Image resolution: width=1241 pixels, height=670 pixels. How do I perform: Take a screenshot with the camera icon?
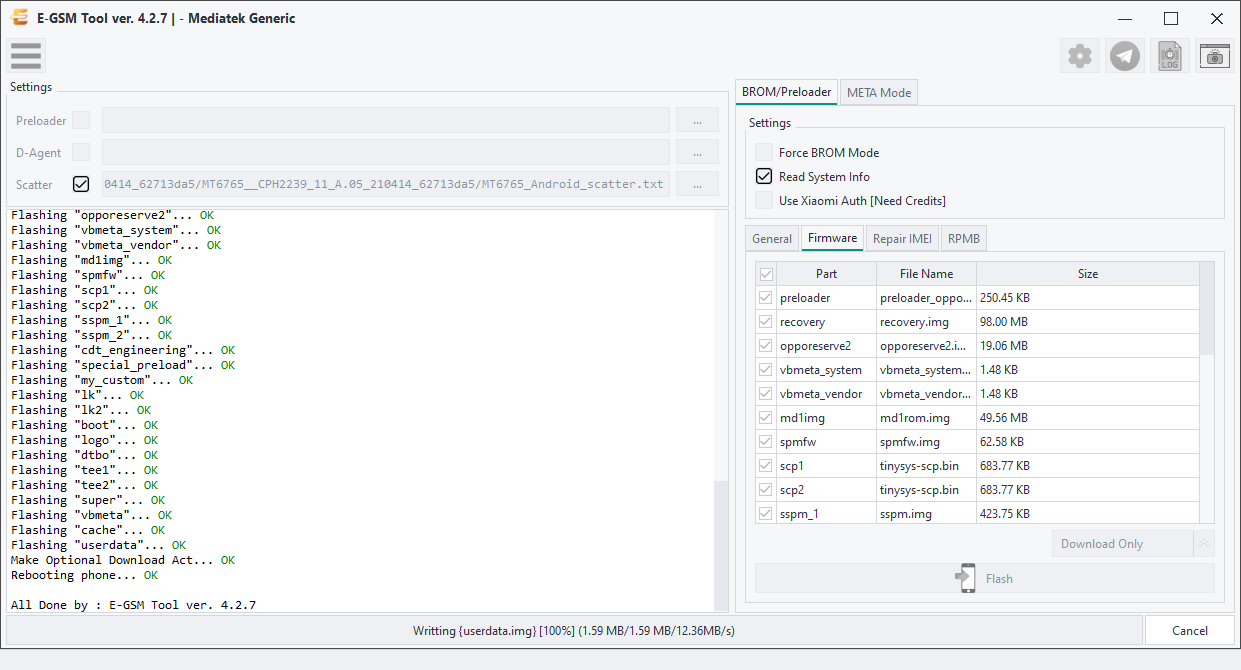click(x=1214, y=56)
